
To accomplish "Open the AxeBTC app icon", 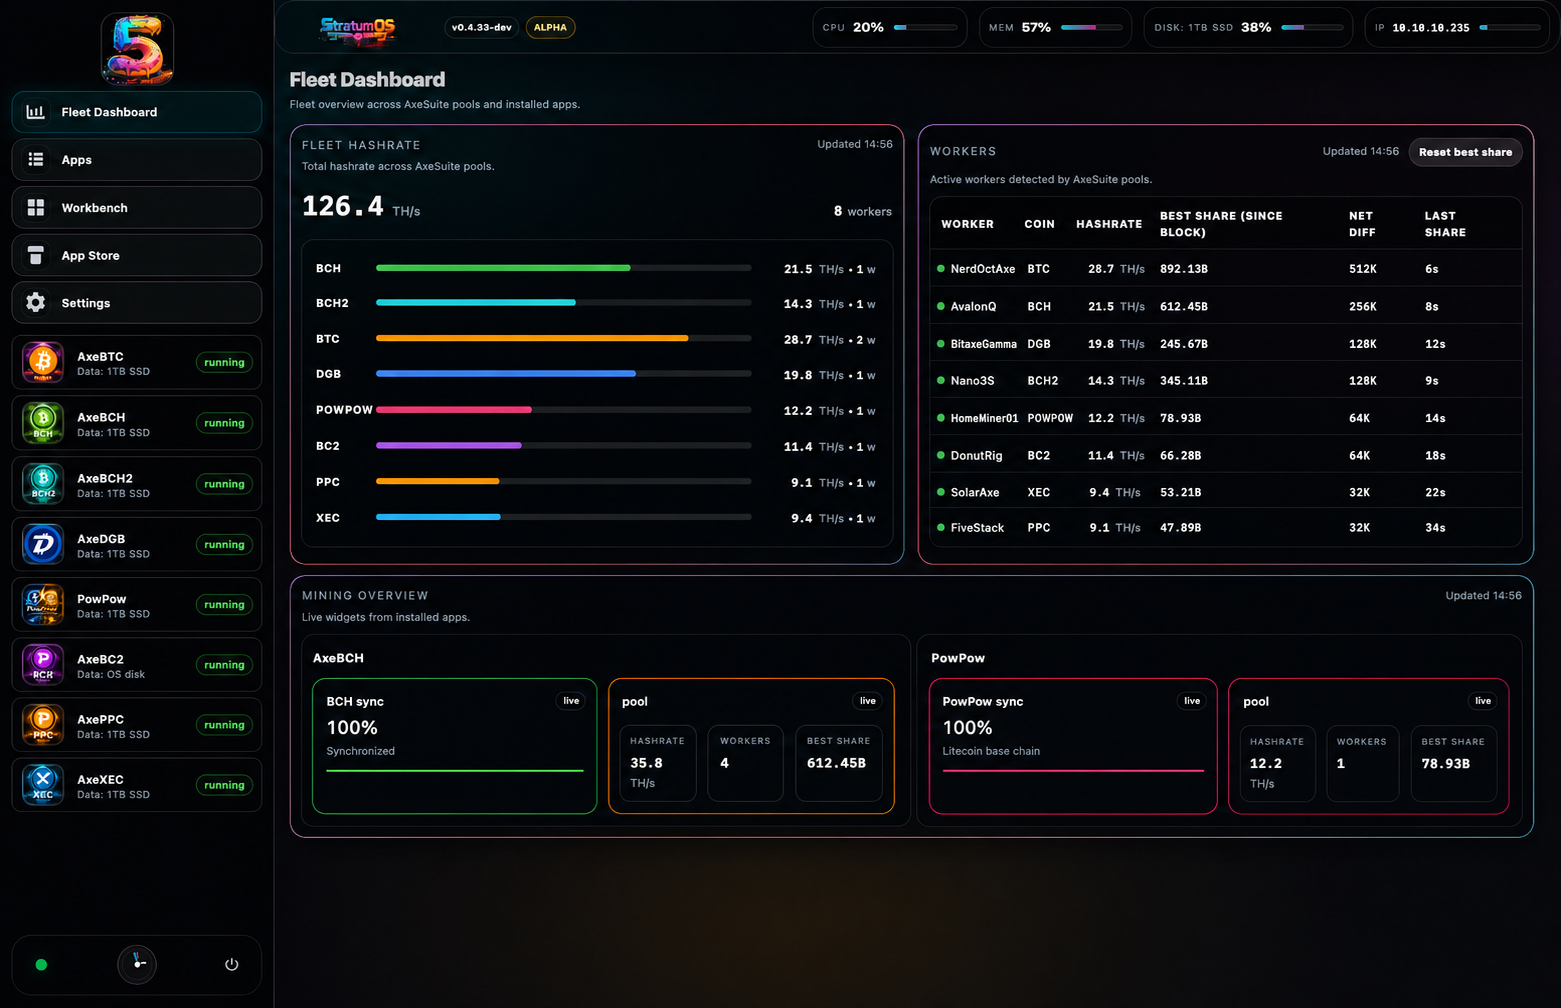I will 43,362.
